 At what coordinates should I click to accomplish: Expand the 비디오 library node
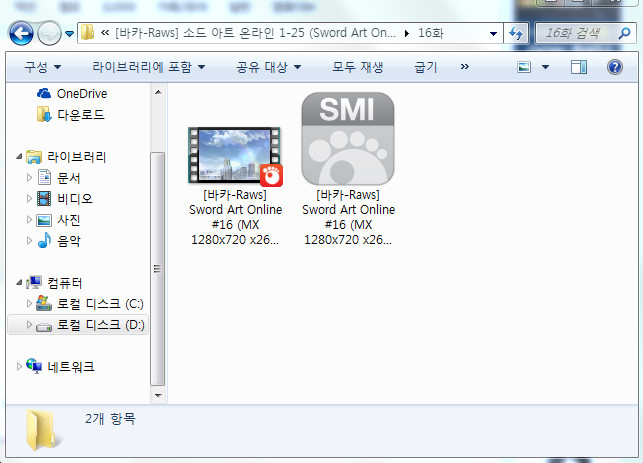(x=29, y=198)
